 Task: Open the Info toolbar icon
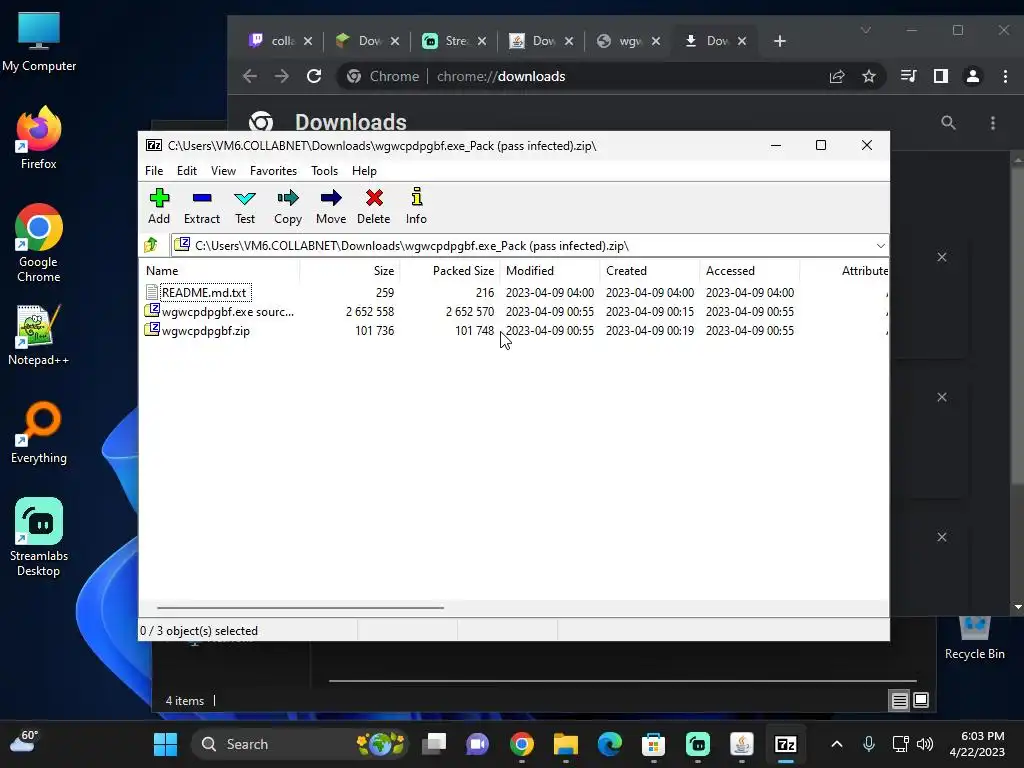[x=416, y=206]
